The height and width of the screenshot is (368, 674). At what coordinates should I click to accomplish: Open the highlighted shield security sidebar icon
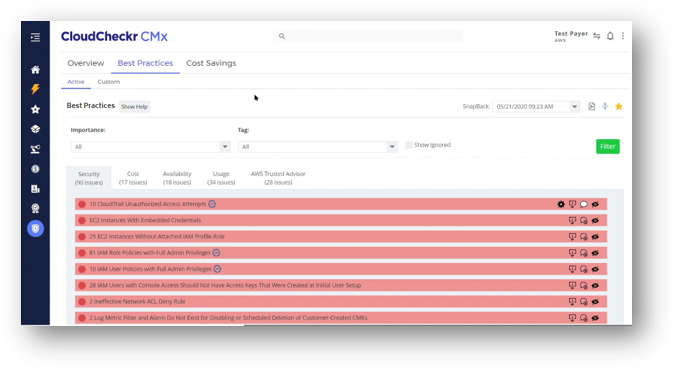click(35, 228)
